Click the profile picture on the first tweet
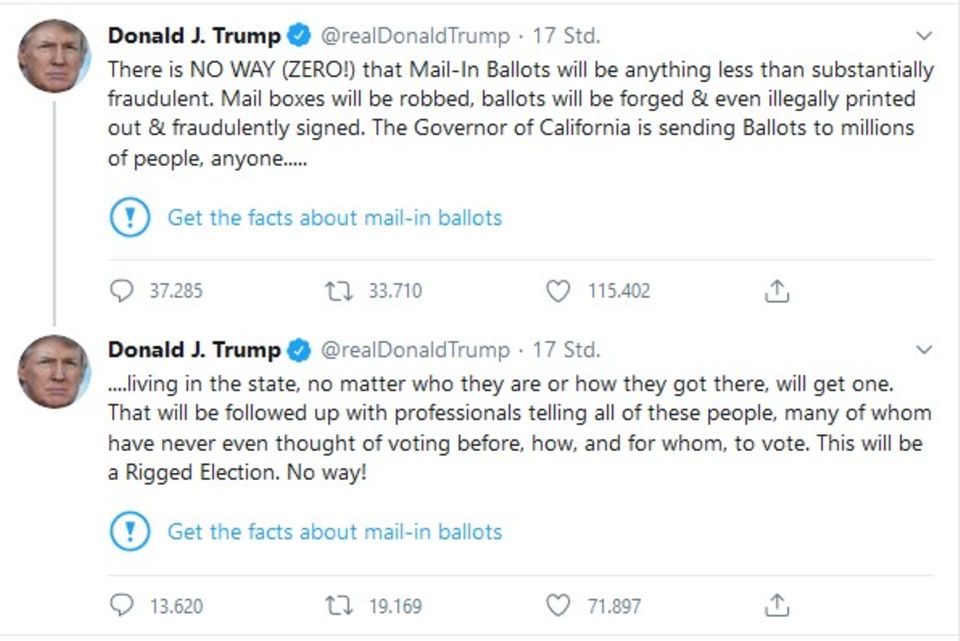This screenshot has height=641, width=960. pos(54,57)
